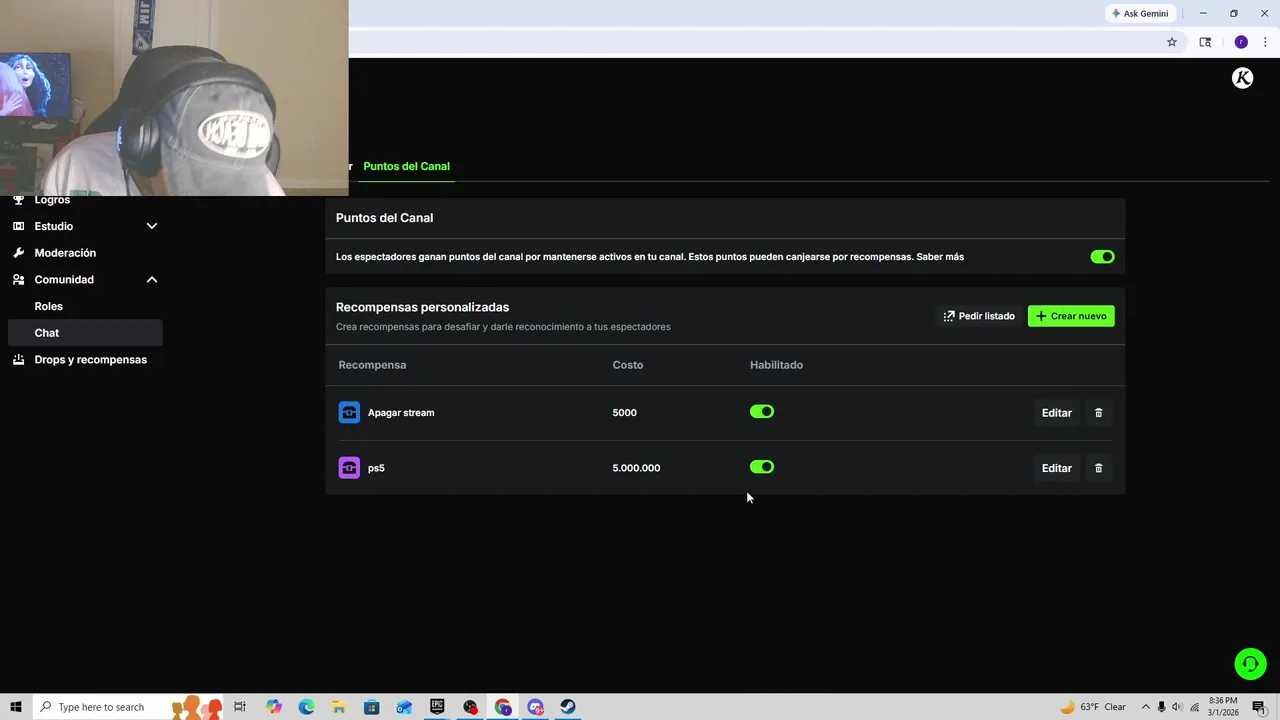This screenshot has width=1280, height=720.
Task: Open Microsoft Store from the taskbar
Action: tap(372, 707)
